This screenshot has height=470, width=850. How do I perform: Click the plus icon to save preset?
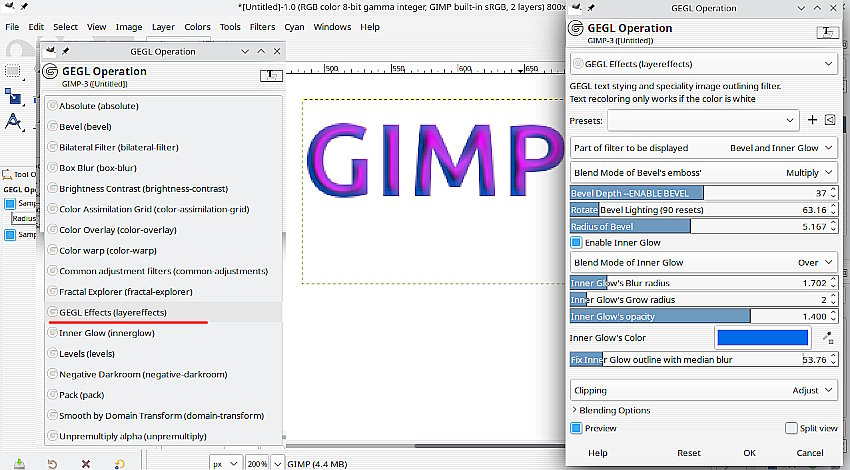point(812,120)
